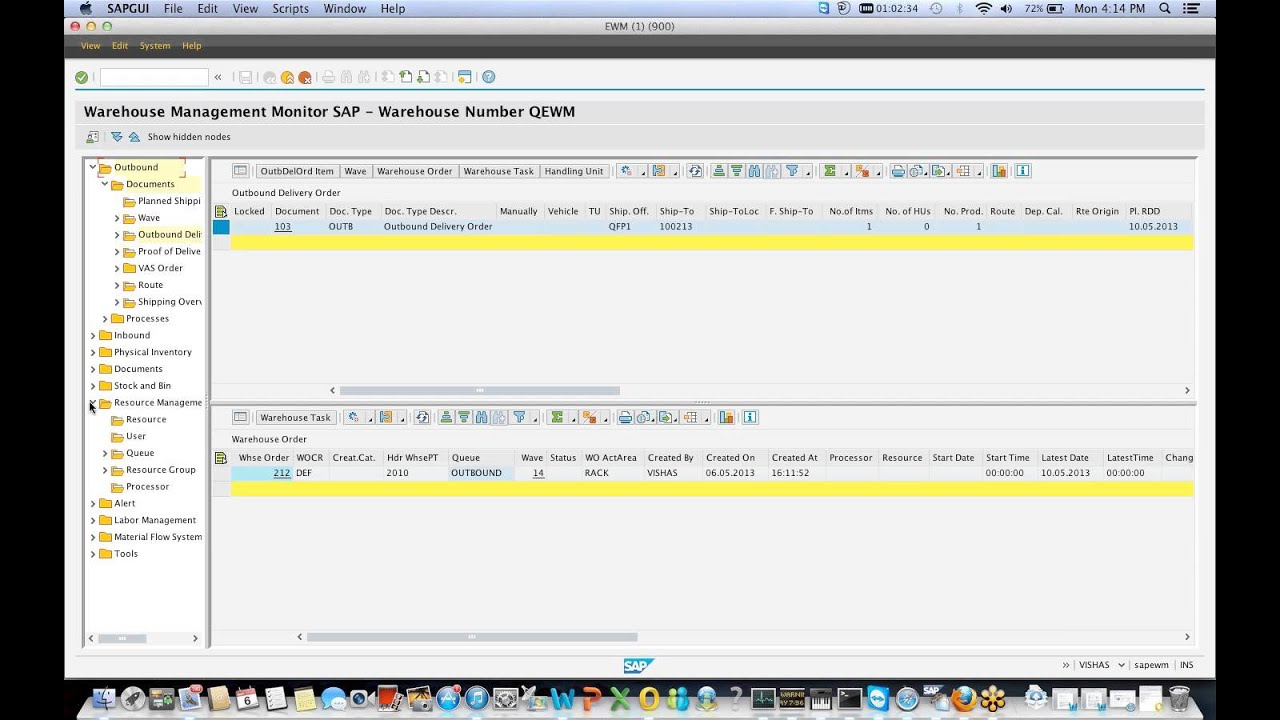Click the Save floppy disk icon
Viewport: 1280px width, 720px height.
click(x=245, y=77)
